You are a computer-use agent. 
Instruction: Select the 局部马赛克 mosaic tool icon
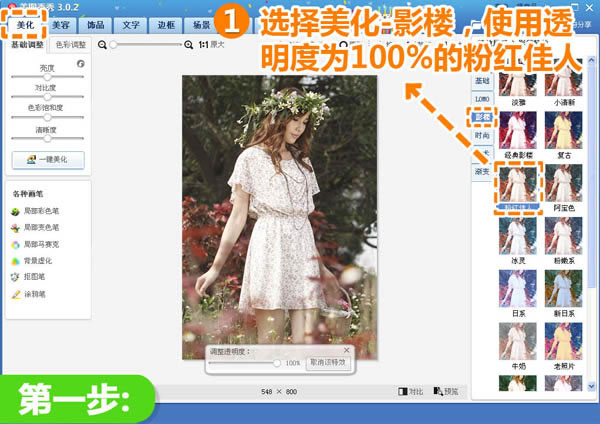pyautogui.click(x=15, y=245)
